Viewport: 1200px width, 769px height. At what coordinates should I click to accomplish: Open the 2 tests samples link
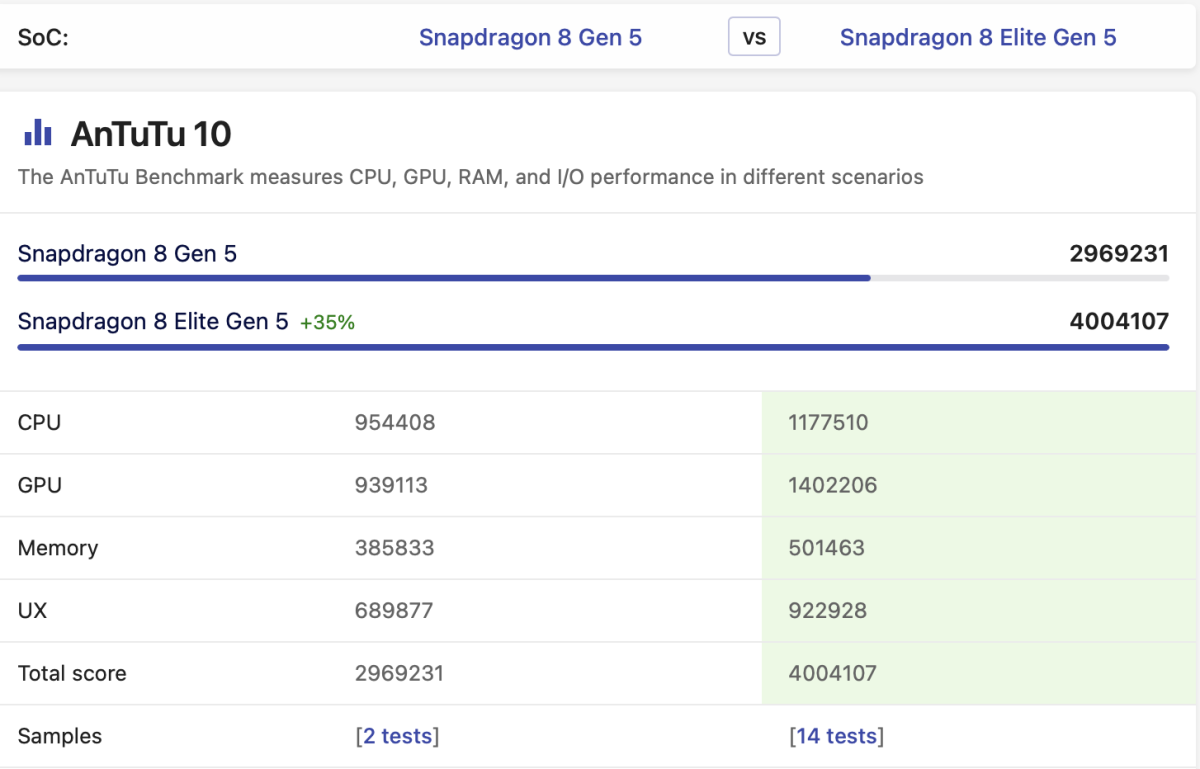pyautogui.click(x=397, y=736)
